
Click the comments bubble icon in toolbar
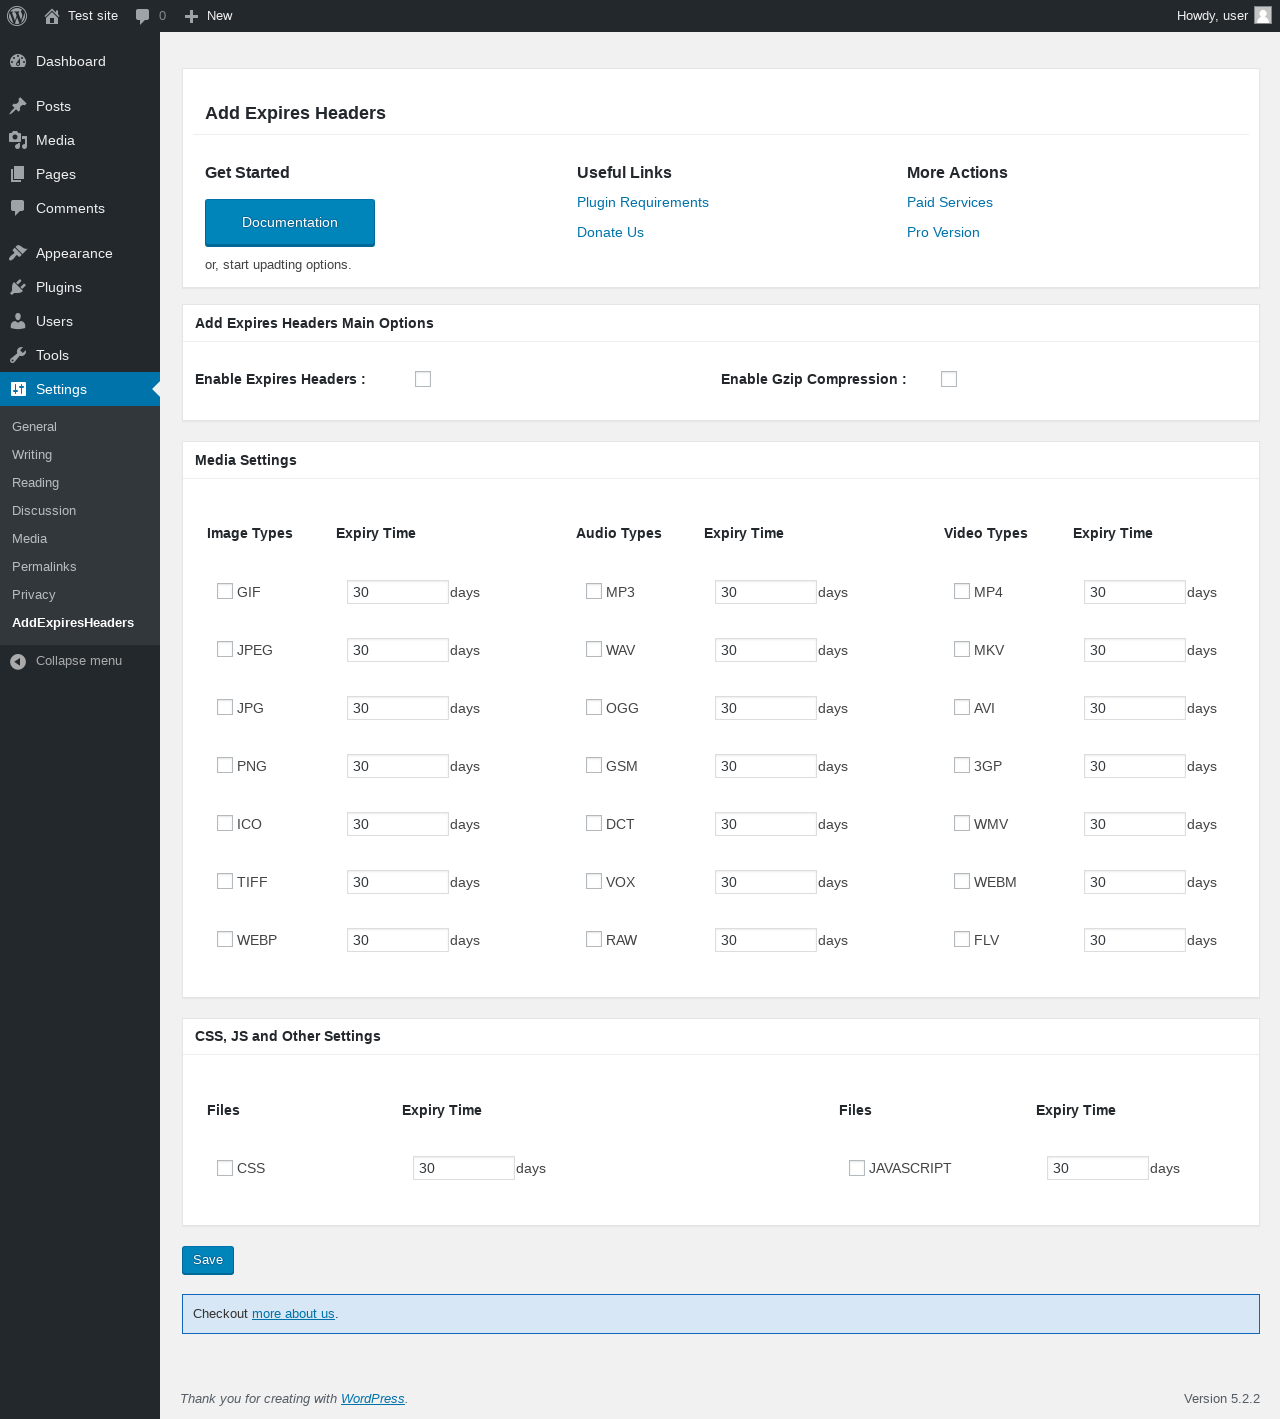pos(143,16)
